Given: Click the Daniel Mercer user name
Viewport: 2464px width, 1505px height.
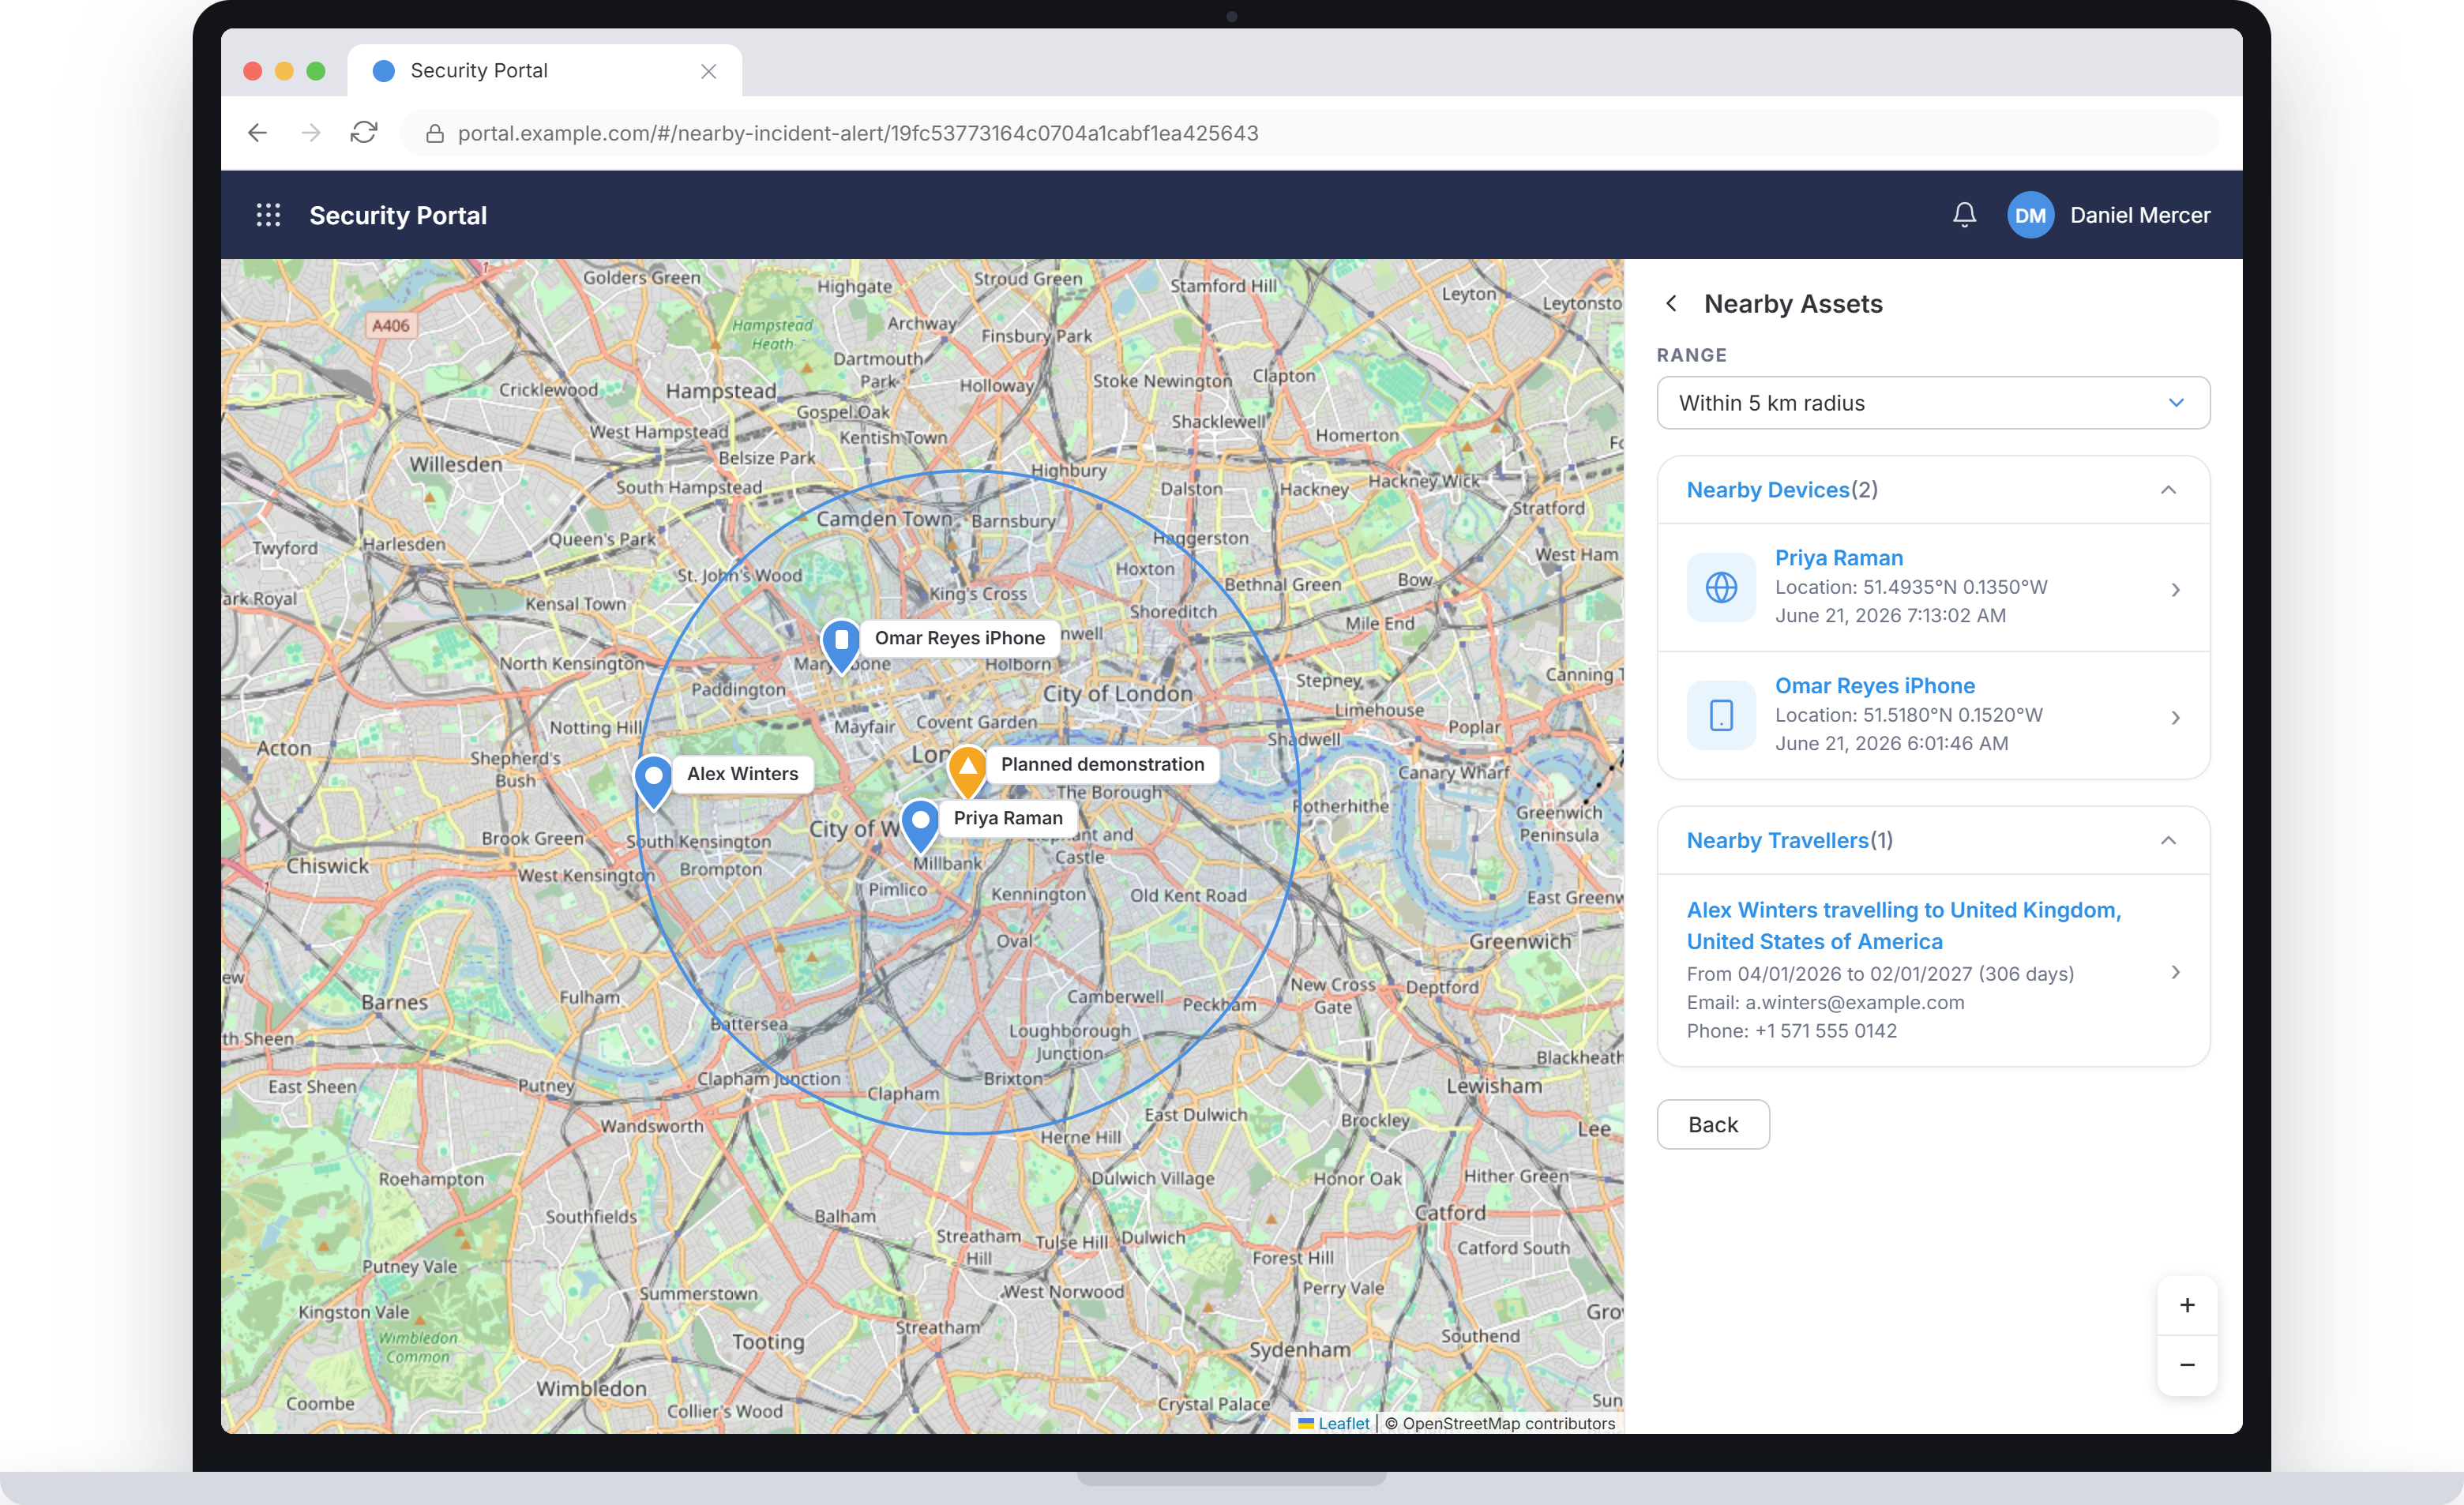Looking at the screenshot, I should (x=2140, y=215).
